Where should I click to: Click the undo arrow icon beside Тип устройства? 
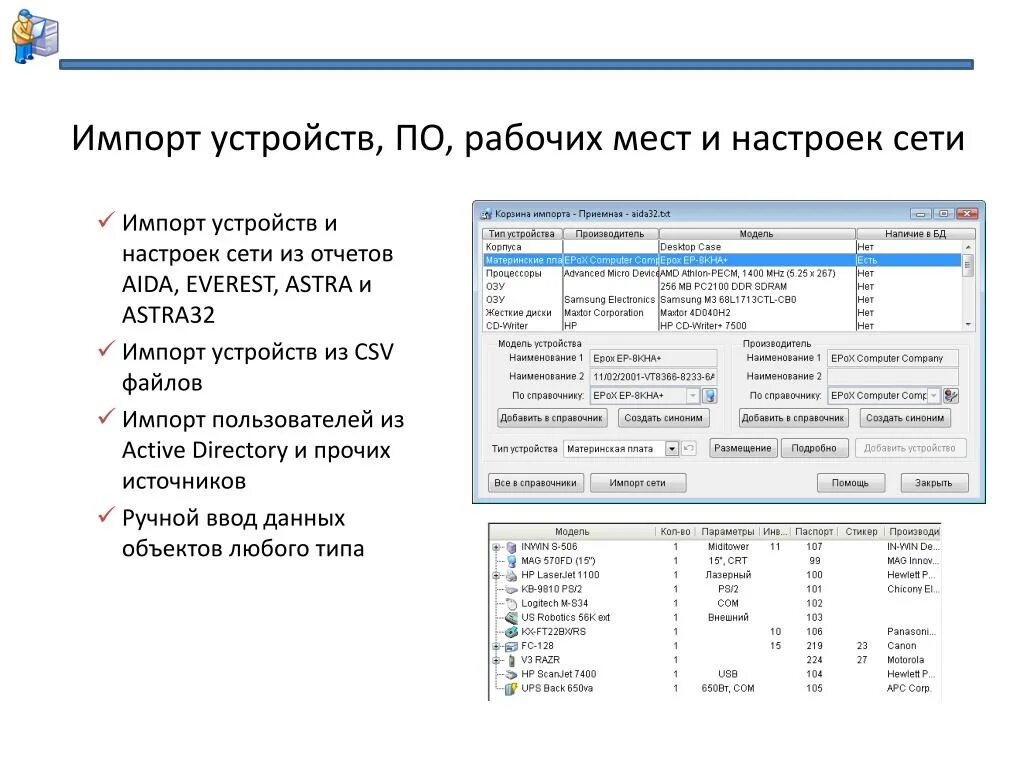688,449
